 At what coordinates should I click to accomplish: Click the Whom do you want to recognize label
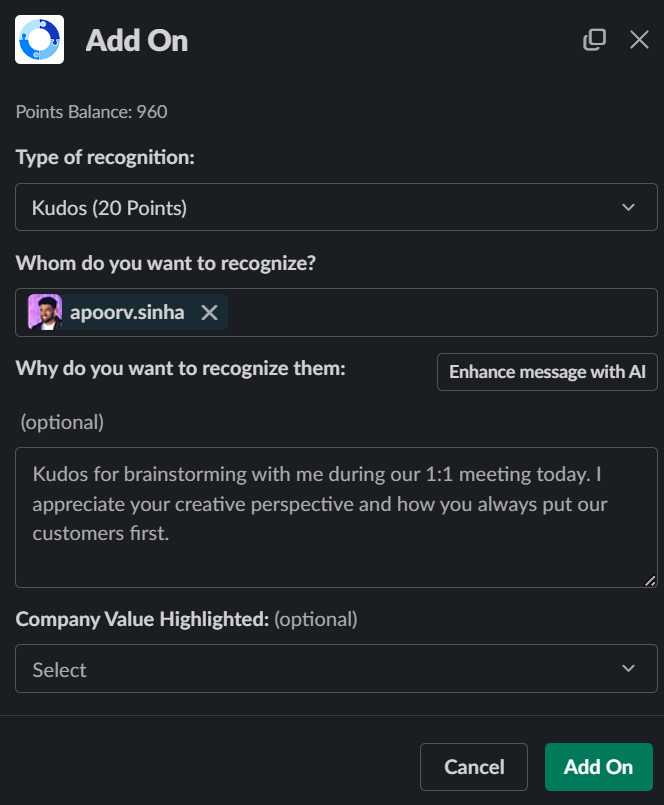(x=165, y=263)
